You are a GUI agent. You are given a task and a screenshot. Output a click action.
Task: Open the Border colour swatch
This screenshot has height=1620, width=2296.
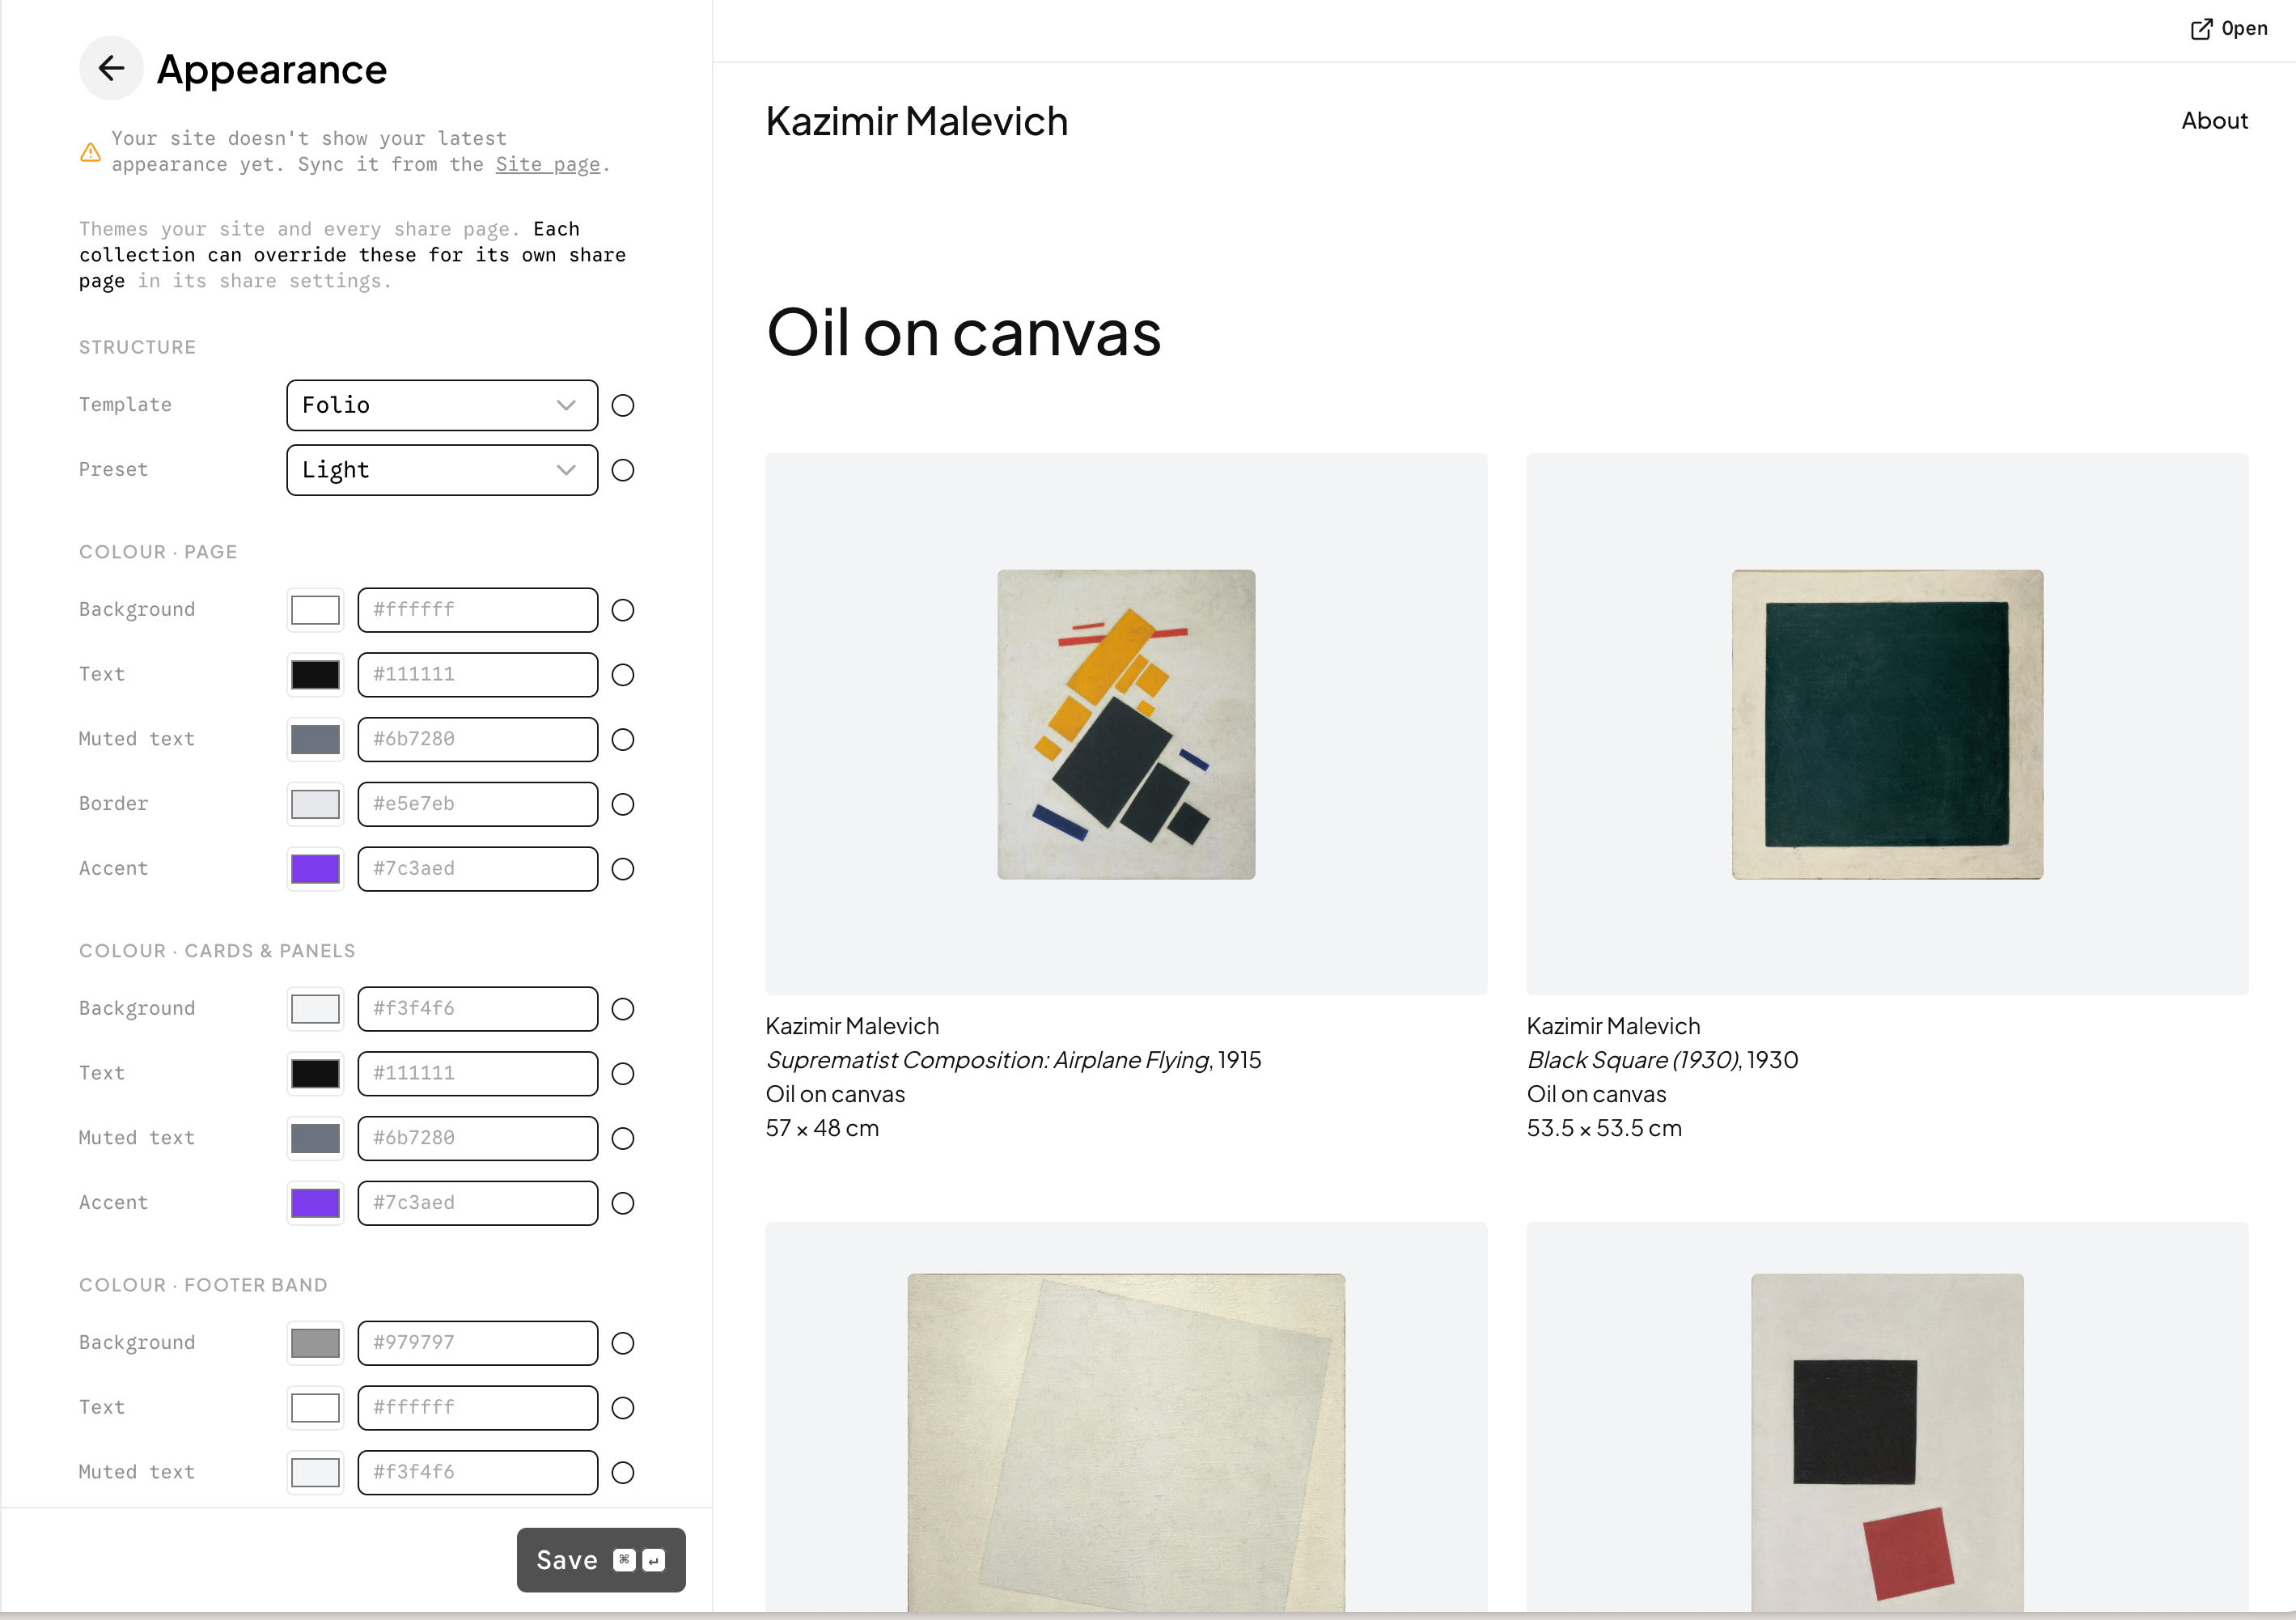(x=315, y=804)
